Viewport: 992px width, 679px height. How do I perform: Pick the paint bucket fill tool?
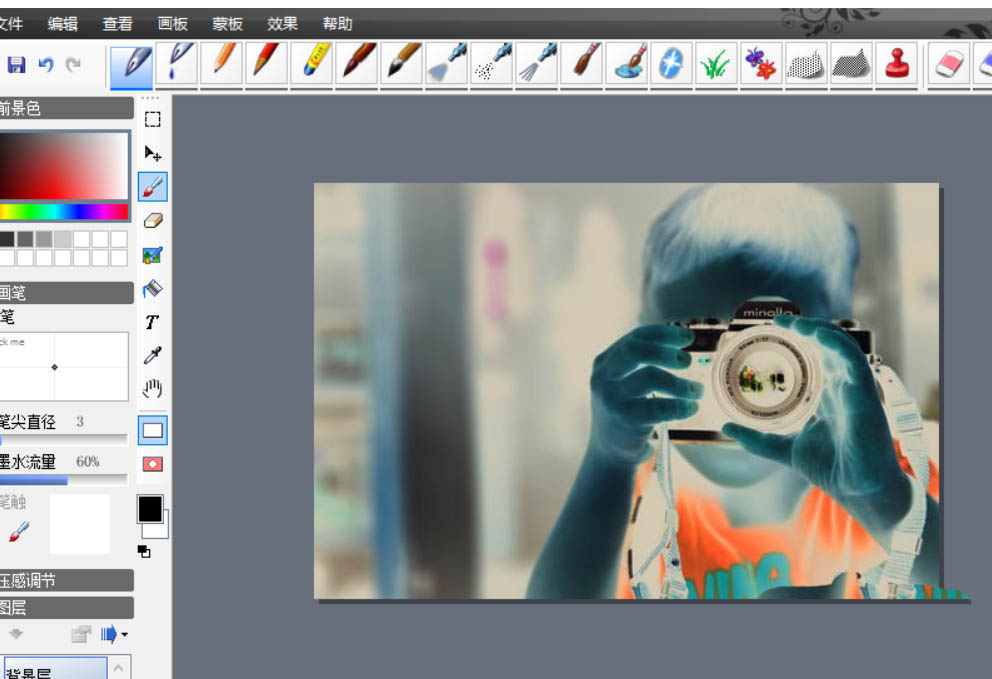click(152, 289)
